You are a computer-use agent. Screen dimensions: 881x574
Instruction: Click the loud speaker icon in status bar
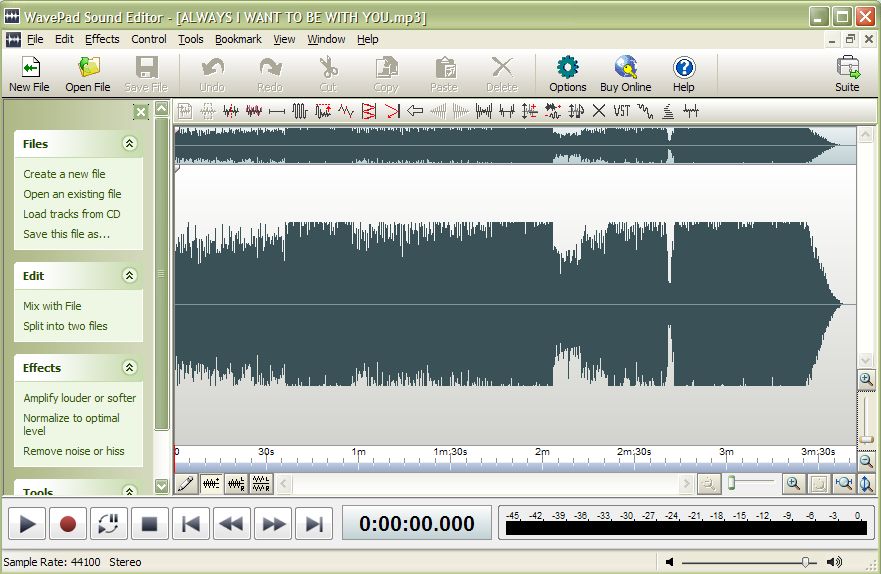pyautogui.click(x=834, y=562)
